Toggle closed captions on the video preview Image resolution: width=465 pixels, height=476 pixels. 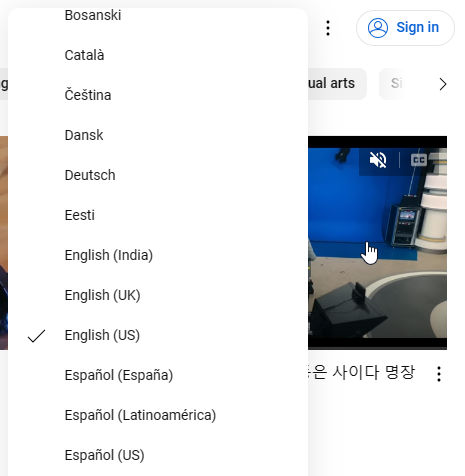point(419,160)
